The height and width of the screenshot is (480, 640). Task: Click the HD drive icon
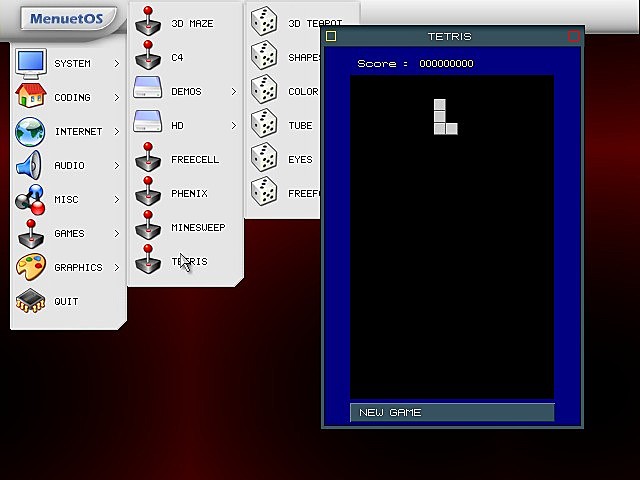[147, 121]
